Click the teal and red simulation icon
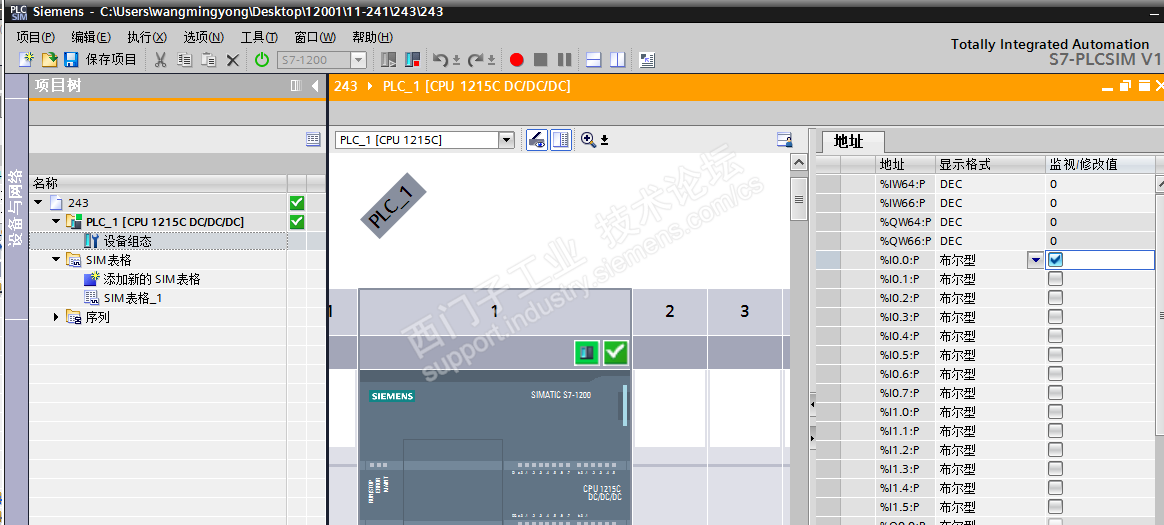This screenshot has width=1164, height=525. (x=413, y=60)
